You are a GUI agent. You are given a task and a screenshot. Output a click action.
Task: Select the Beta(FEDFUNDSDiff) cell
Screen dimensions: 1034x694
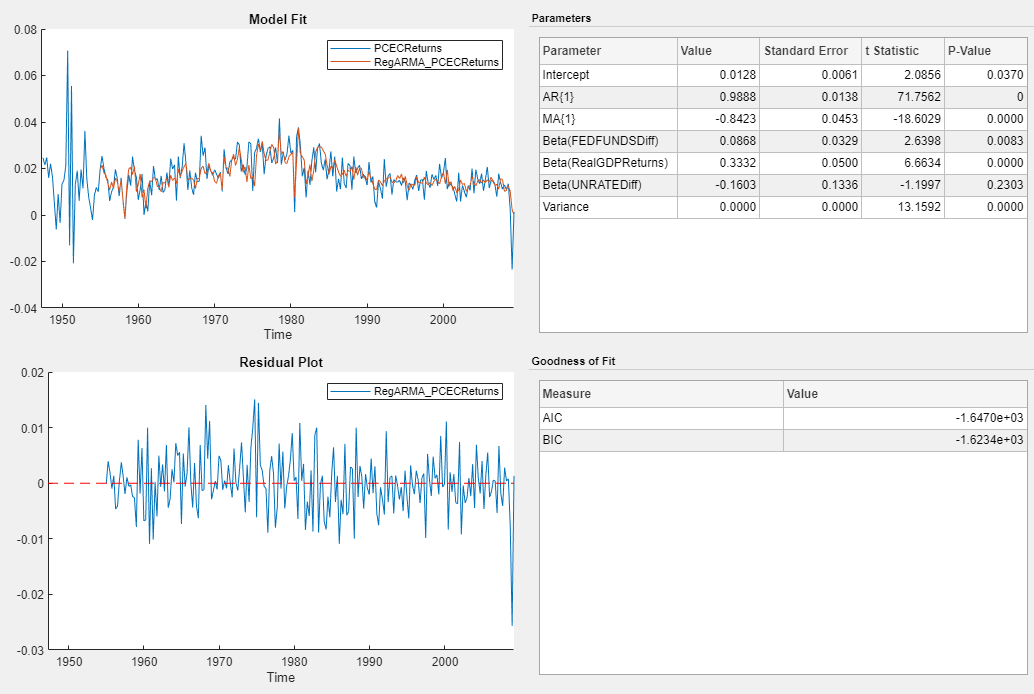[608, 141]
